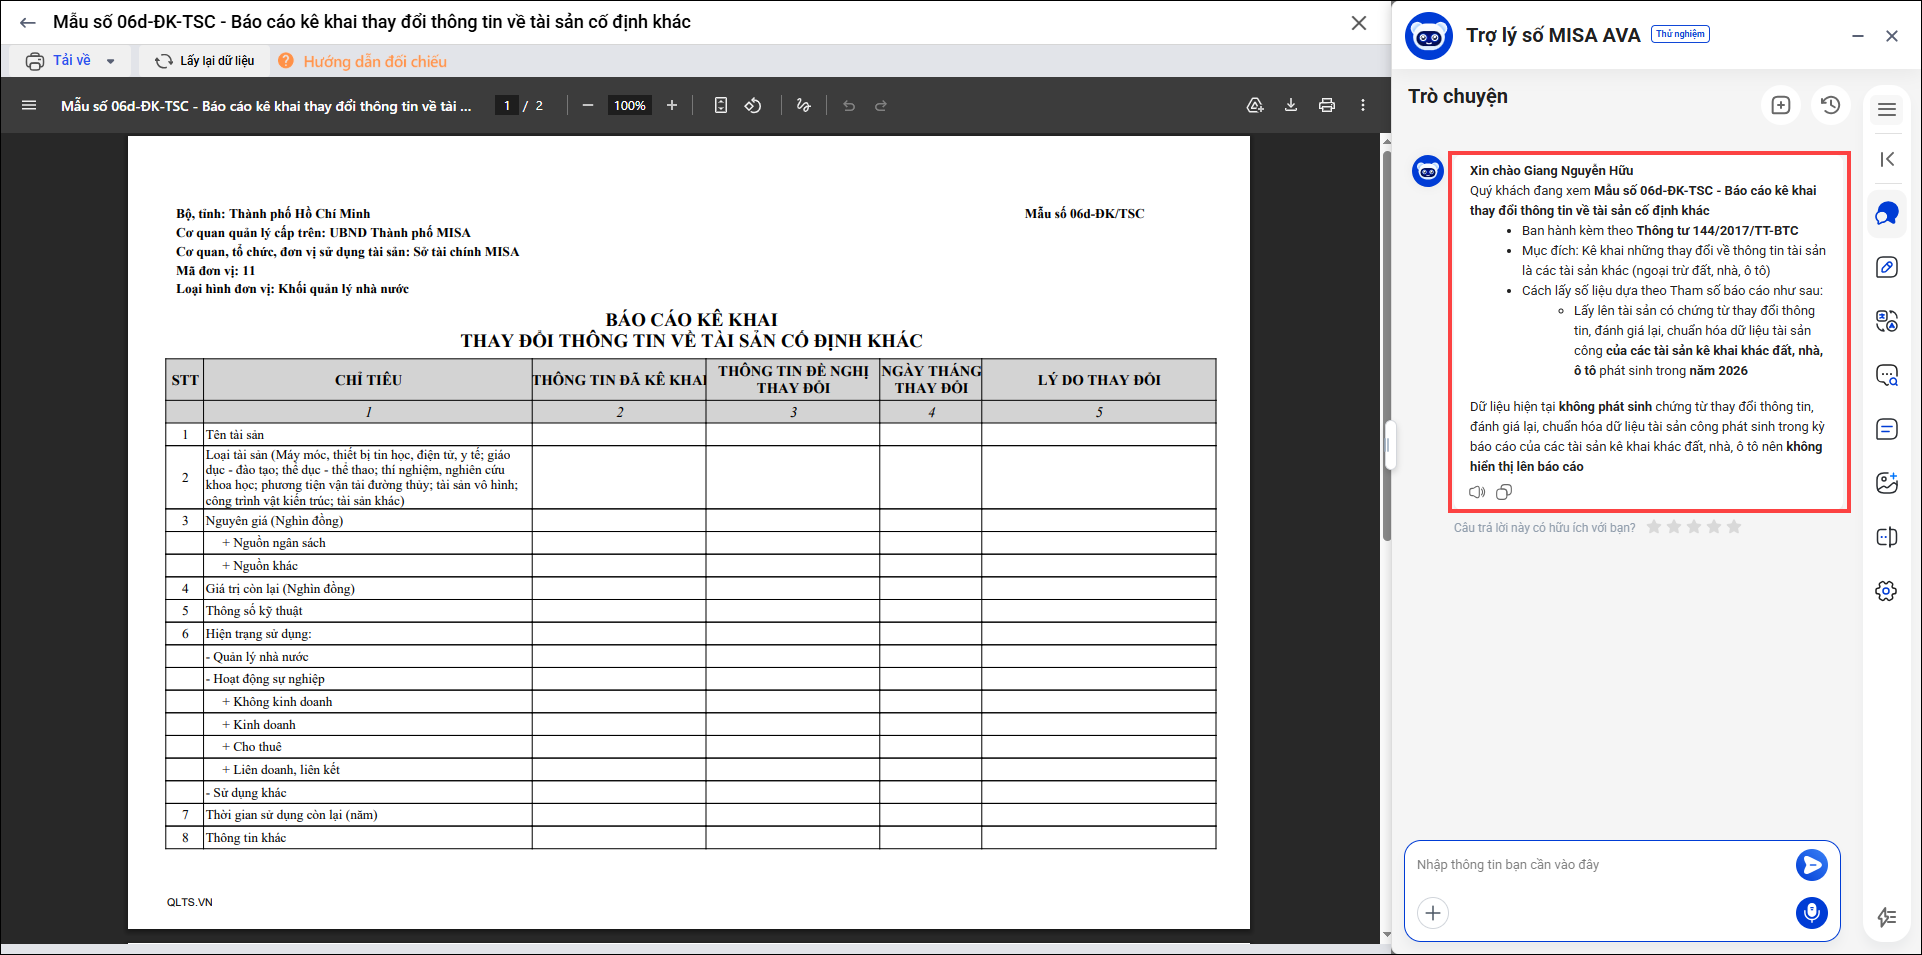
Task: Rate the answer one star
Action: click(x=1654, y=527)
